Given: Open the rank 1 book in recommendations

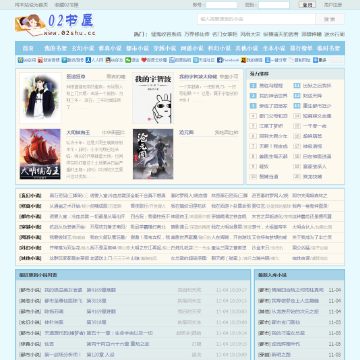Looking at the screenshot, I should pyautogui.click(x=271, y=86).
